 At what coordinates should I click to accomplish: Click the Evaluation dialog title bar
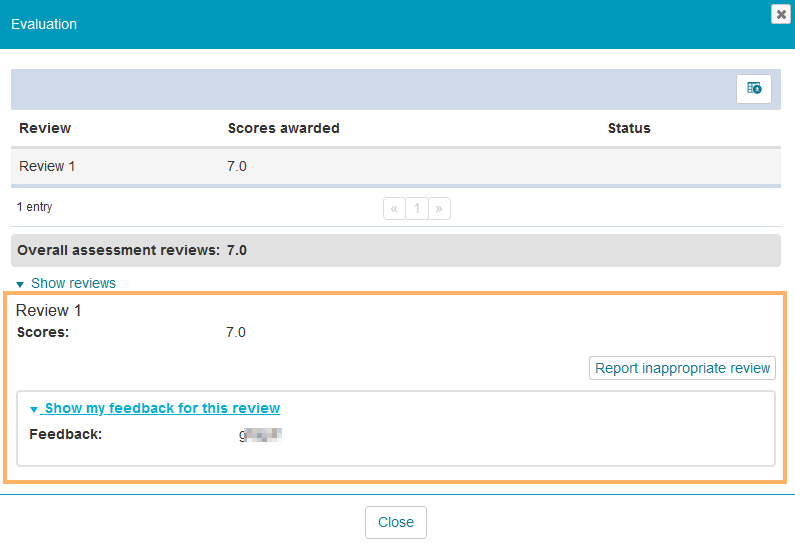(x=380, y=24)
